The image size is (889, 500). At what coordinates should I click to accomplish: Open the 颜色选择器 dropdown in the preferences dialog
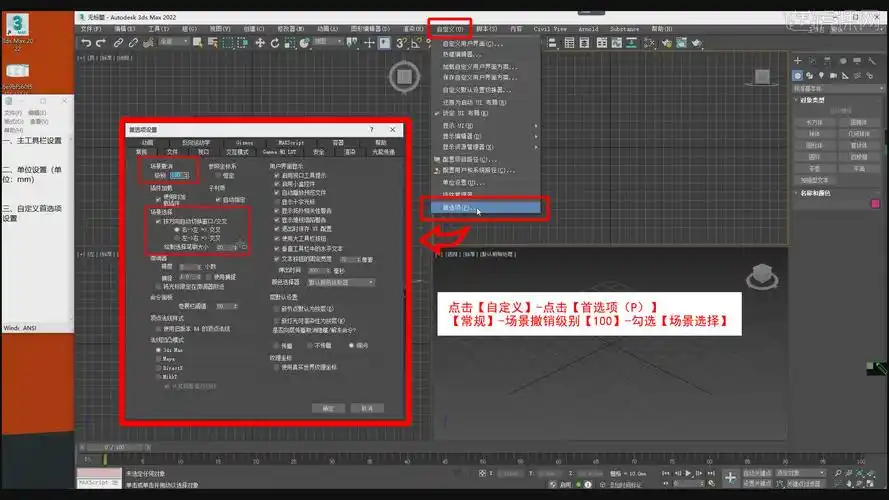click(x=341, y=282)
